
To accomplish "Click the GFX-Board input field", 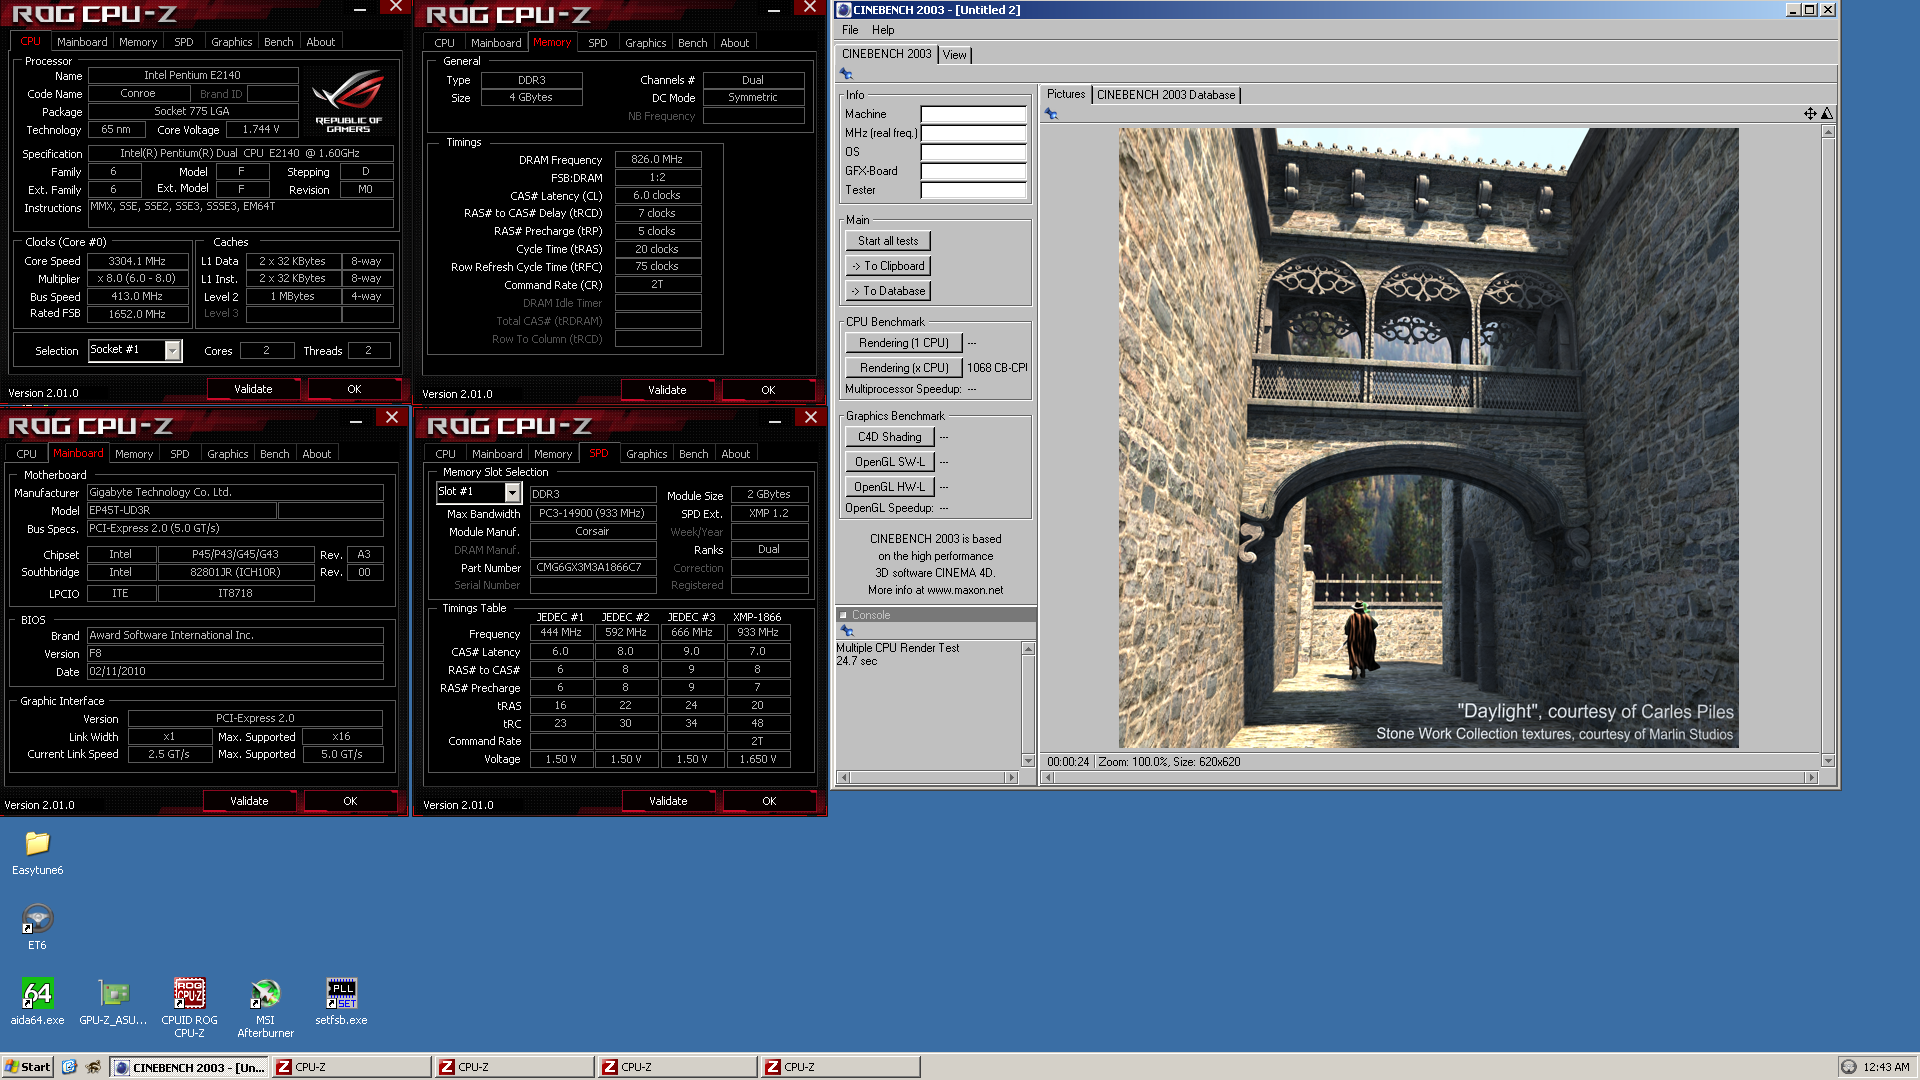I will [973, 171].
